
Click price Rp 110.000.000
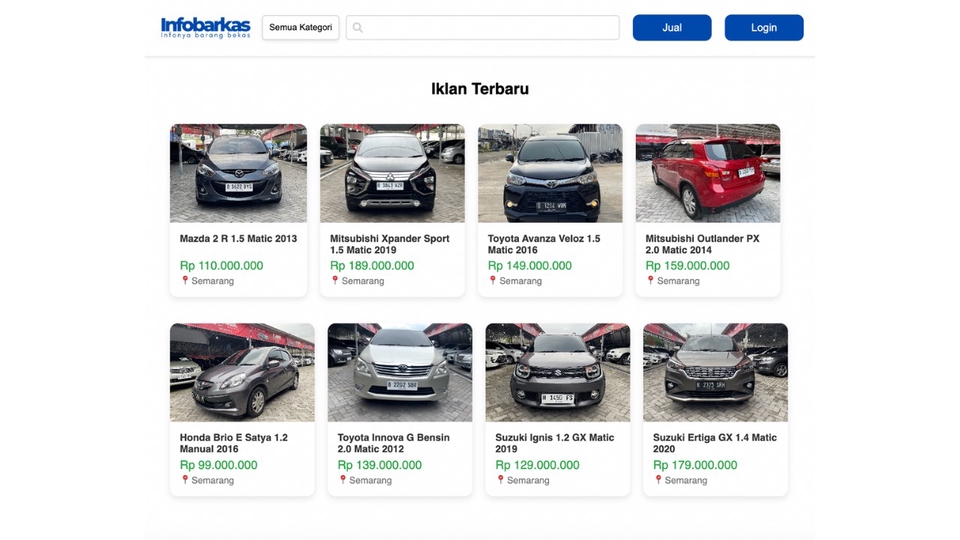221,266
